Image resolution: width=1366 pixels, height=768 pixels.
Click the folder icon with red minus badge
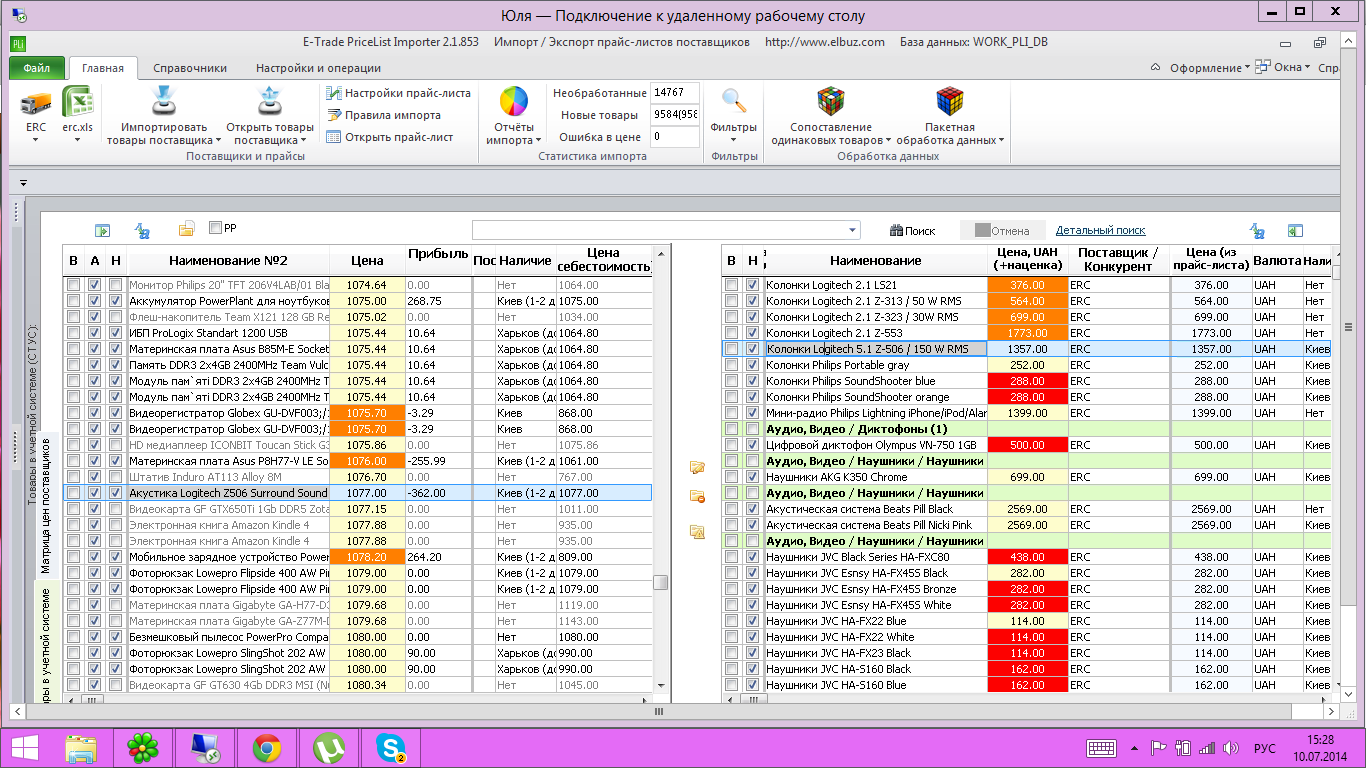coord(697,496)
